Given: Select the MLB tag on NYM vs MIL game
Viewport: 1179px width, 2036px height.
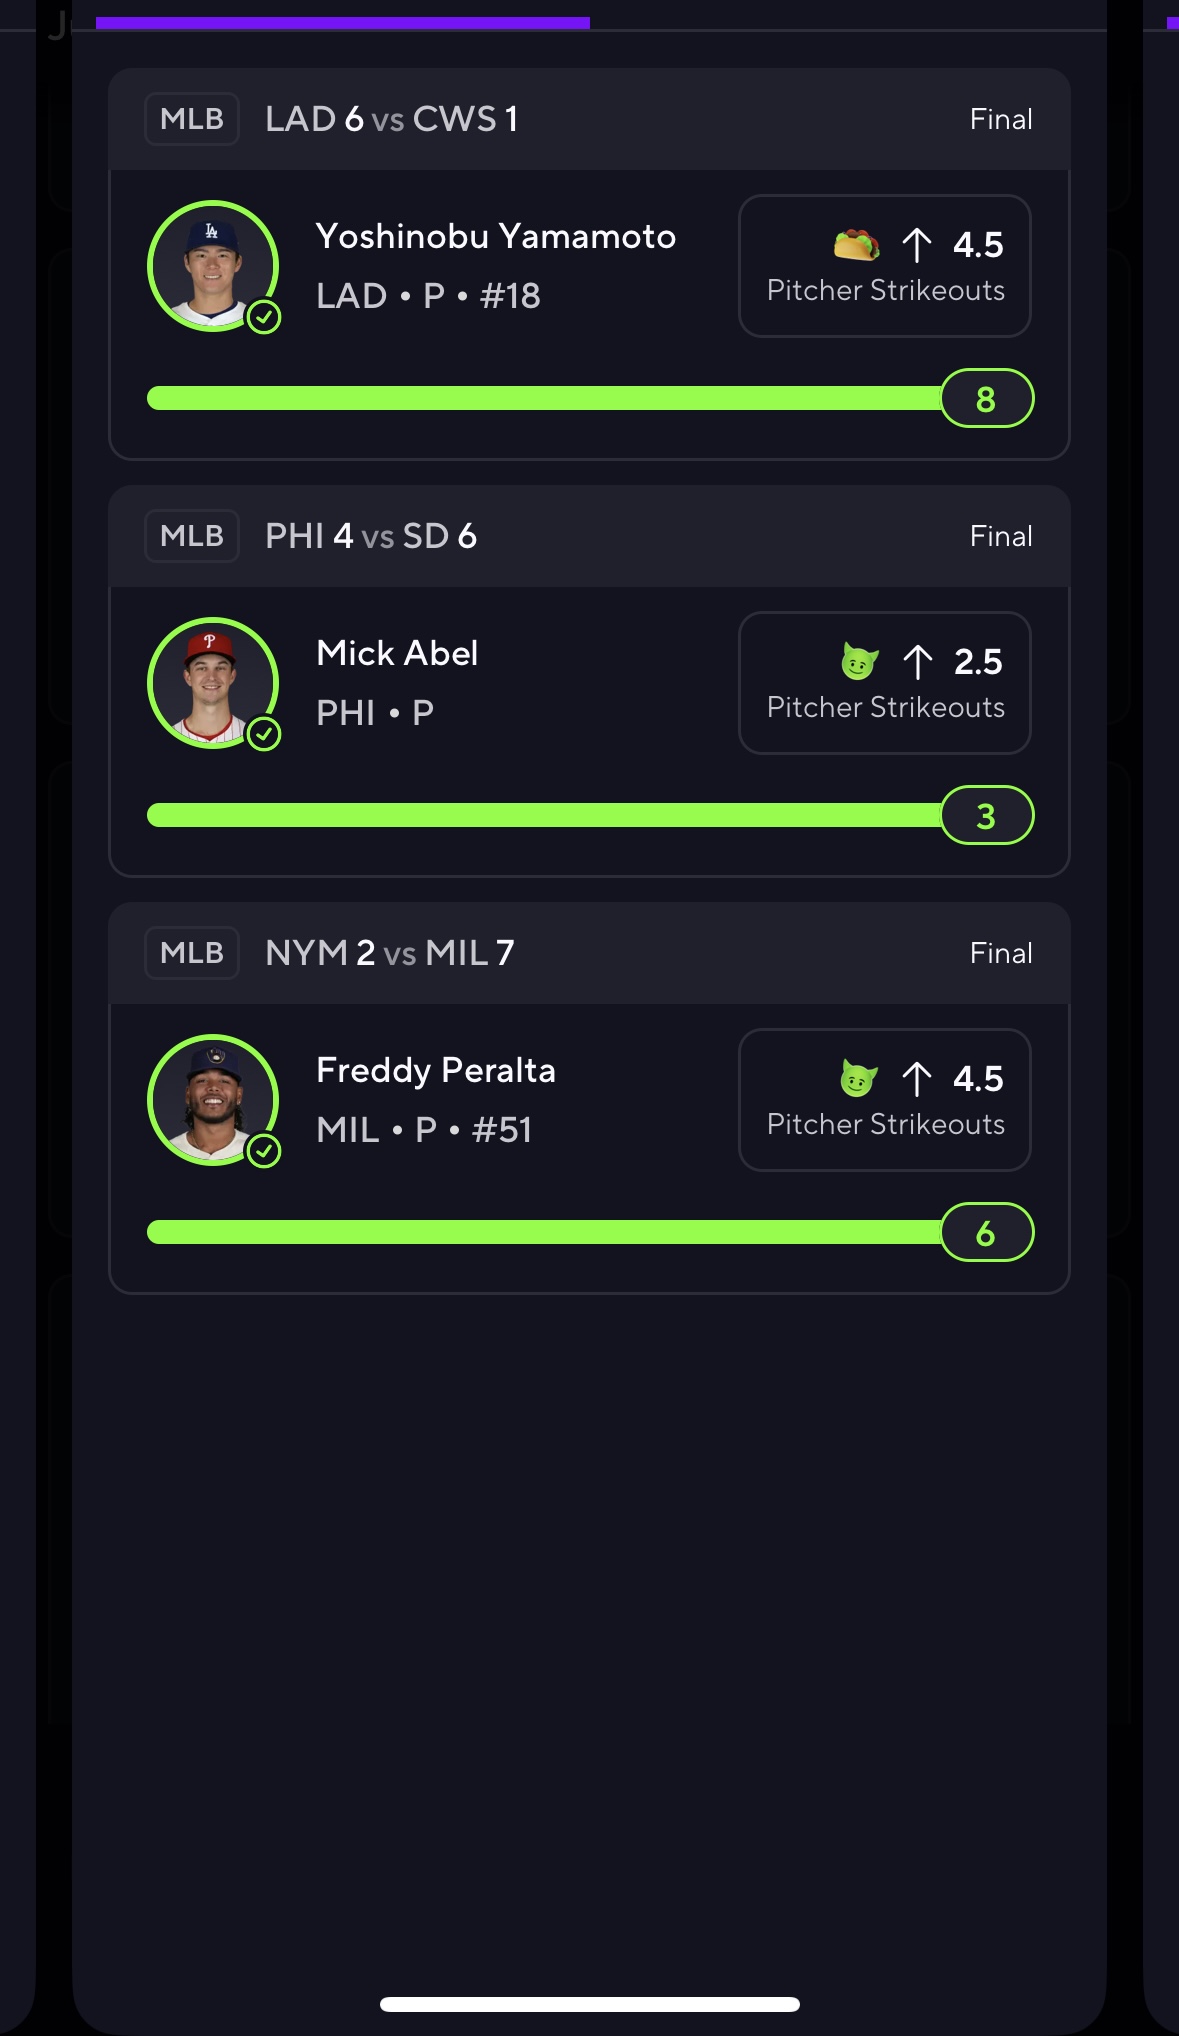Looking at the screenshot, I should click(x=192, y=953).
